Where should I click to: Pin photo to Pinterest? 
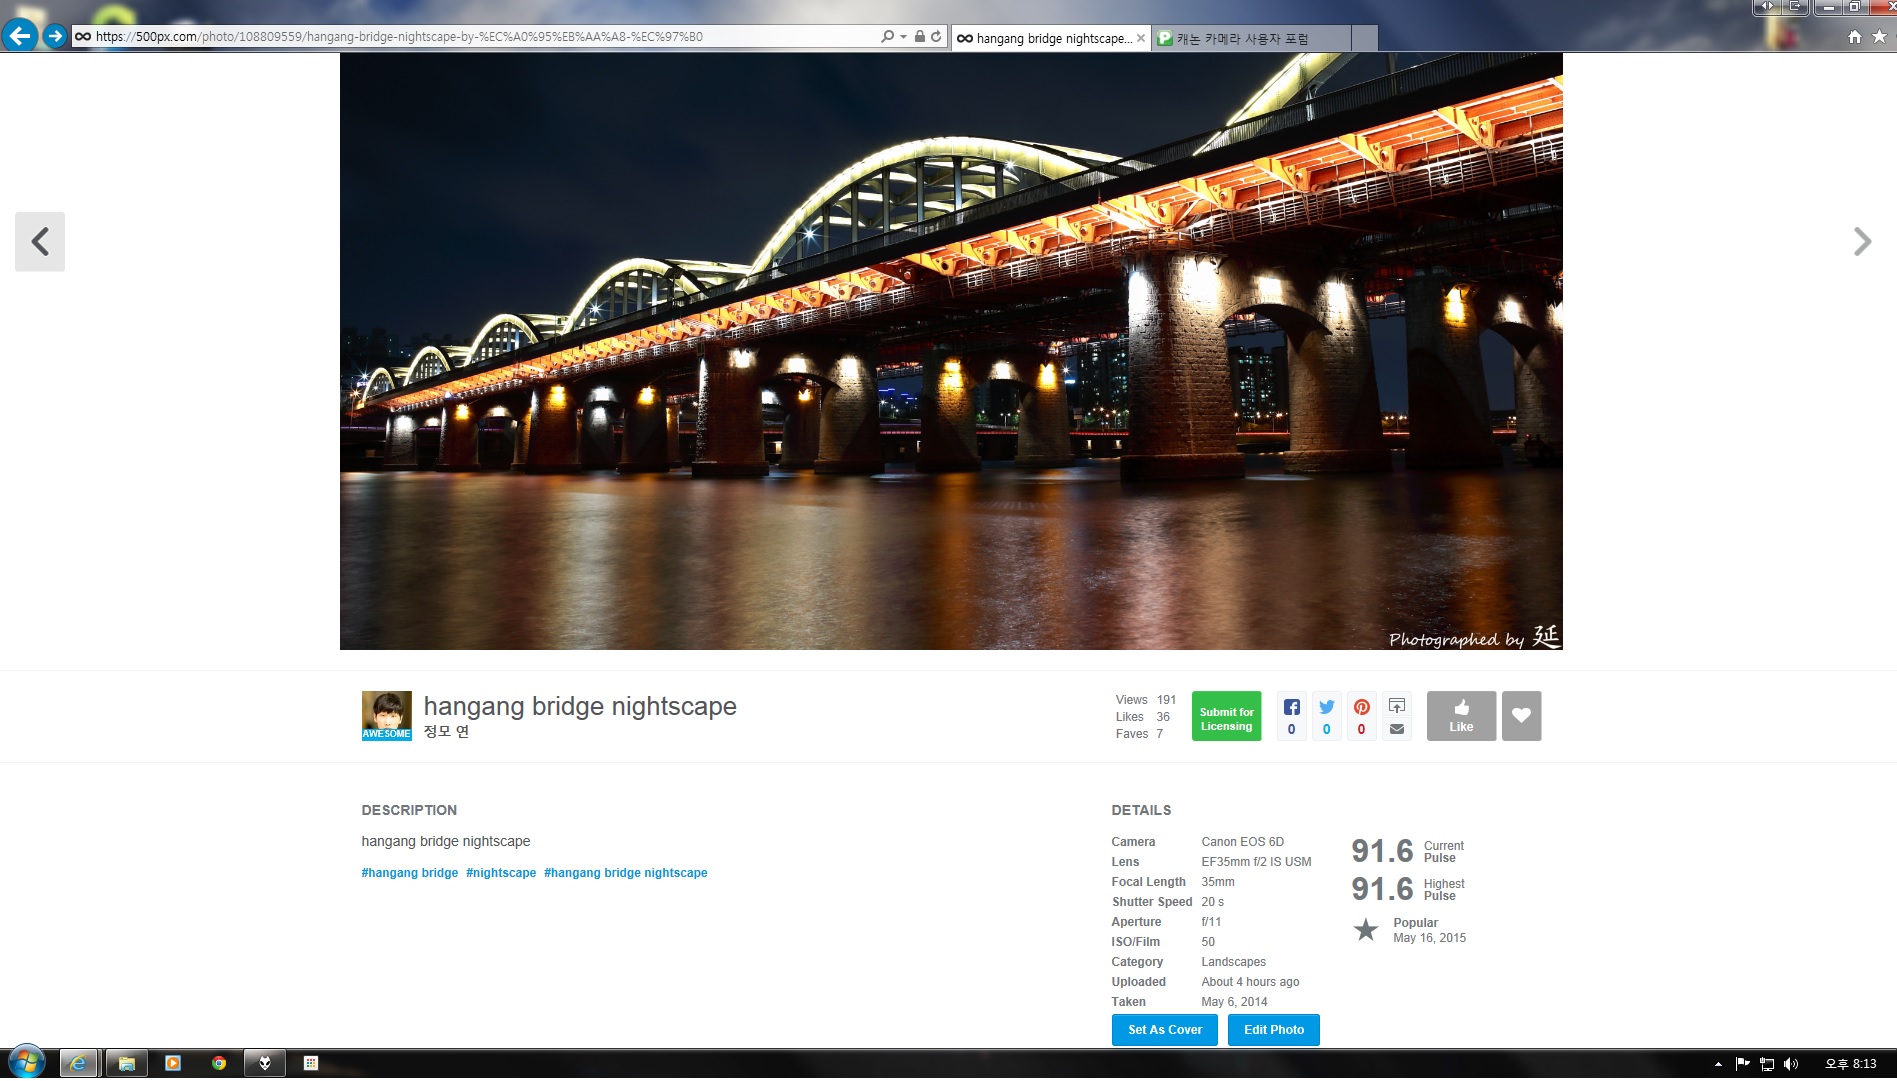point(1361,707)
